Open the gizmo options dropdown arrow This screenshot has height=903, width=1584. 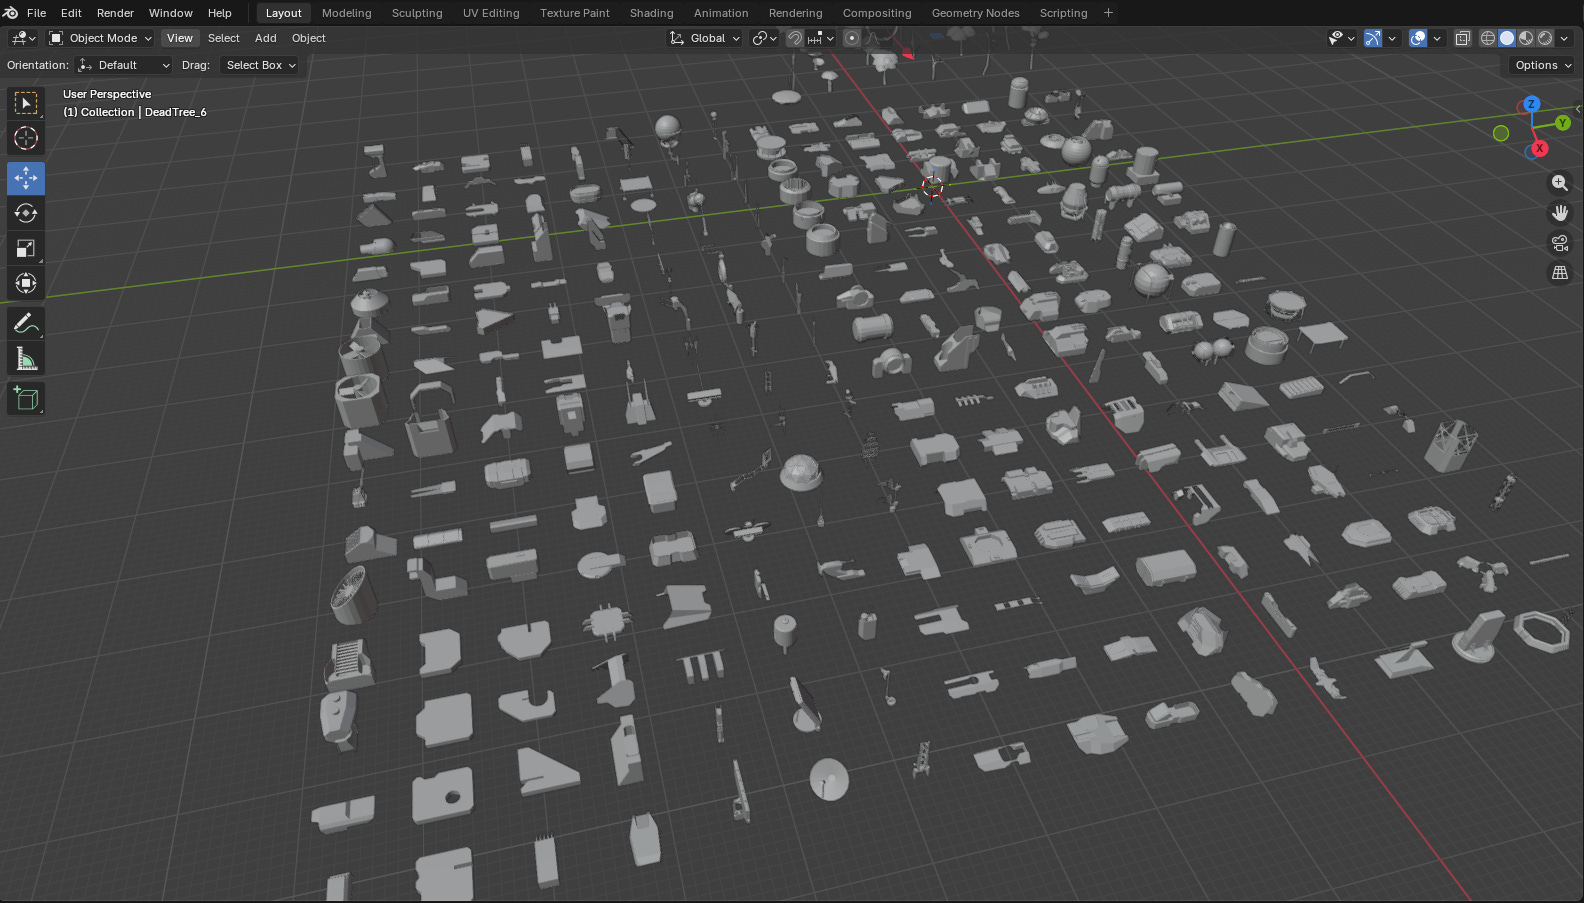pos(1392,38)
